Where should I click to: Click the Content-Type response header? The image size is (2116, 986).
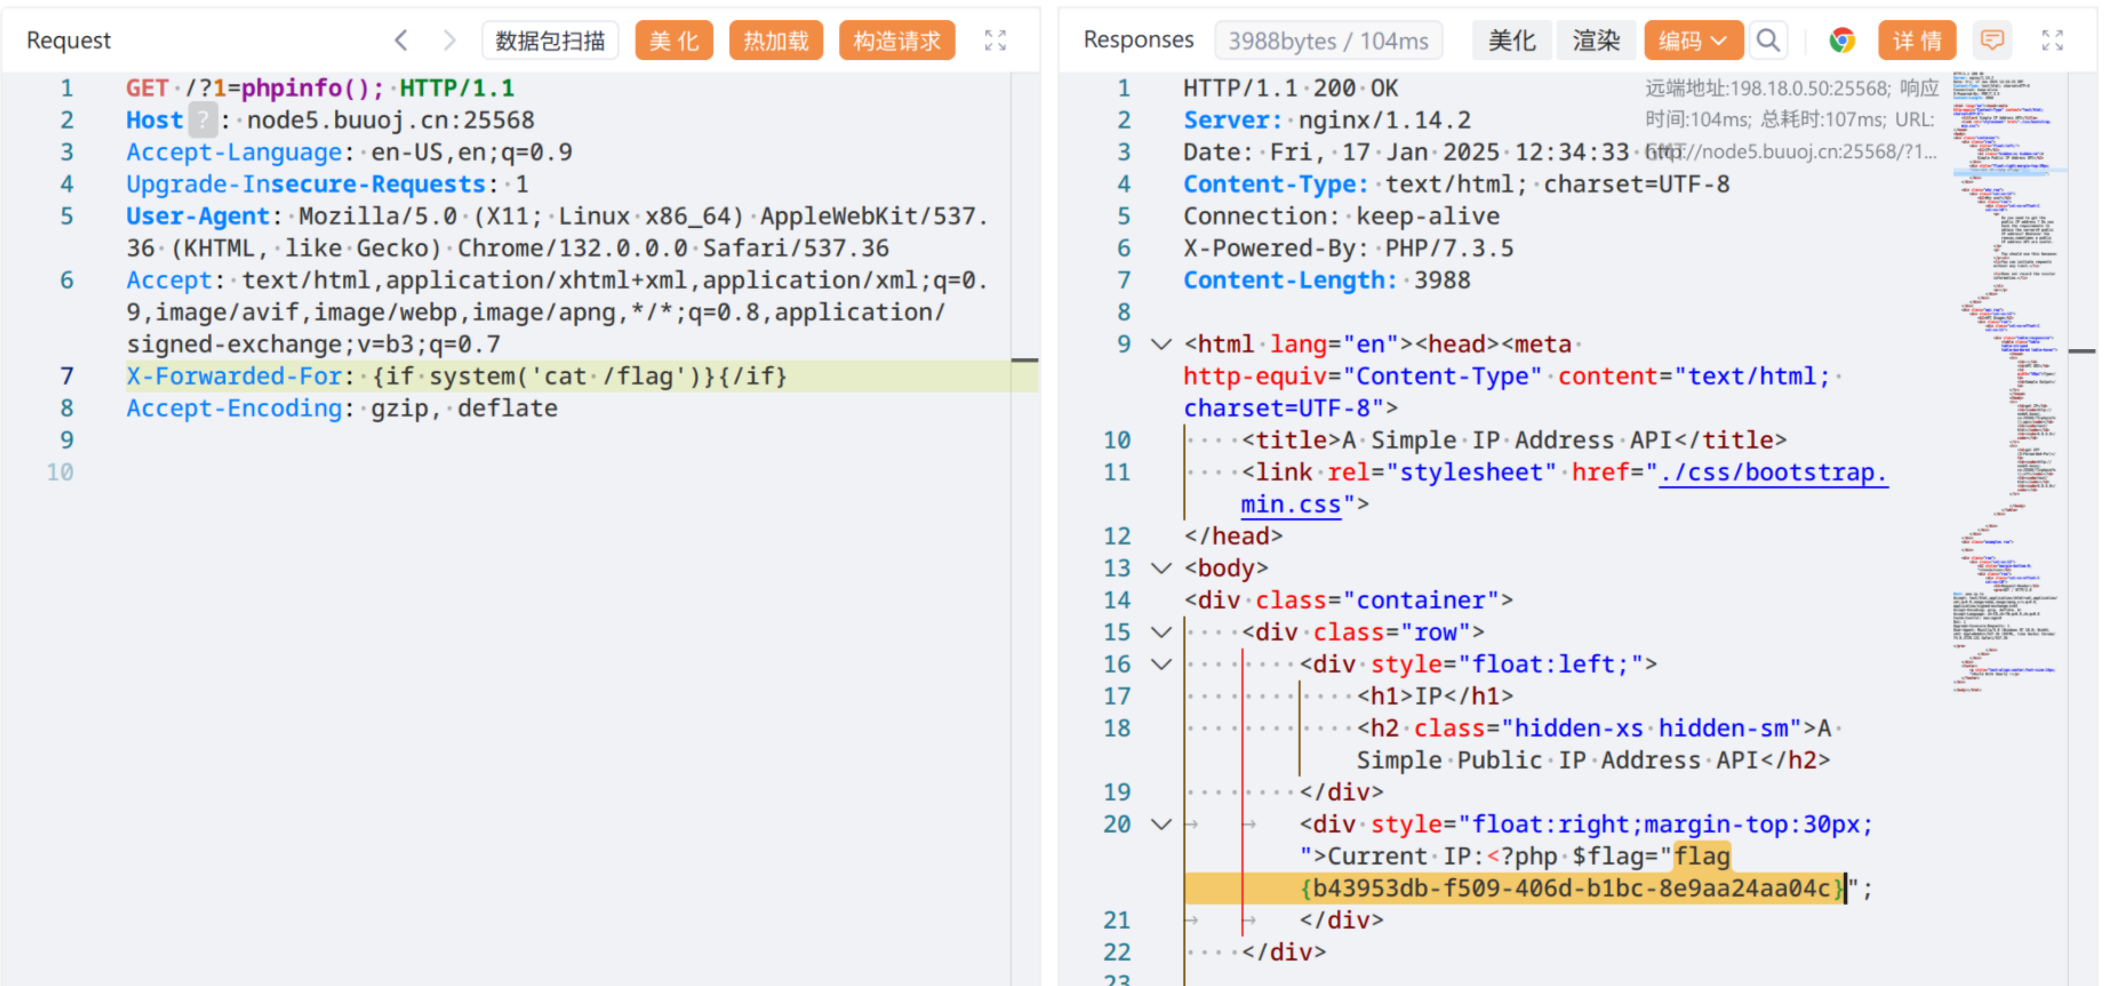click(1456, 184)
